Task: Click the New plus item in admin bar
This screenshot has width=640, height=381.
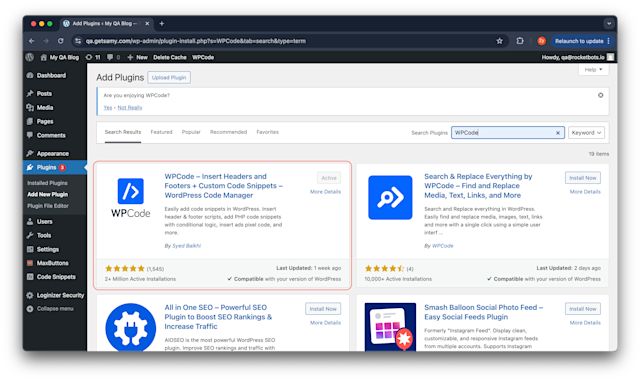Action: [138, 57]
